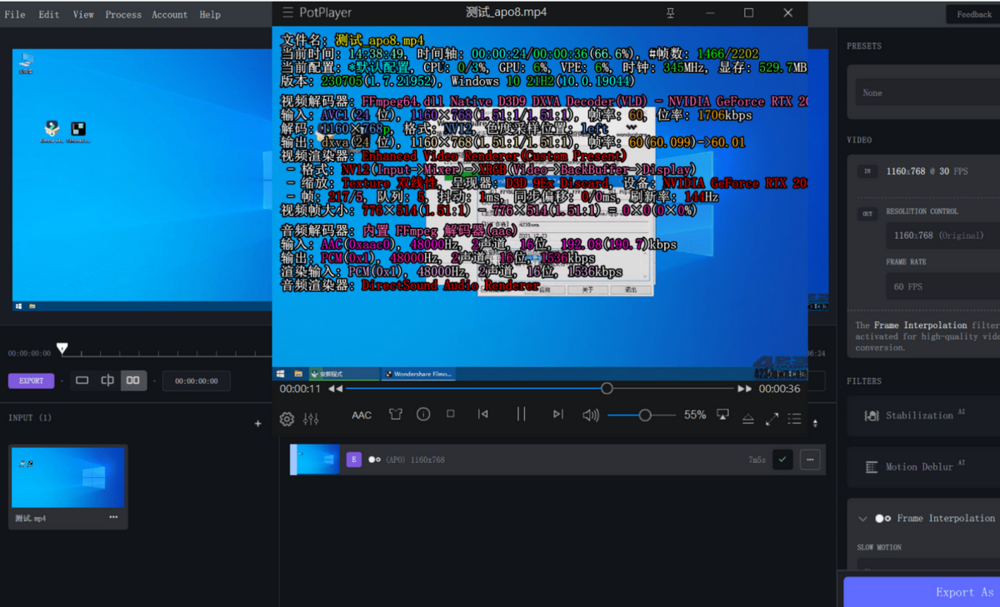The width and height of the screenshot is (1000, 607).
Task: Click fast-forward arrows beside PotPlayer seek bar
Action: (744, 388)
